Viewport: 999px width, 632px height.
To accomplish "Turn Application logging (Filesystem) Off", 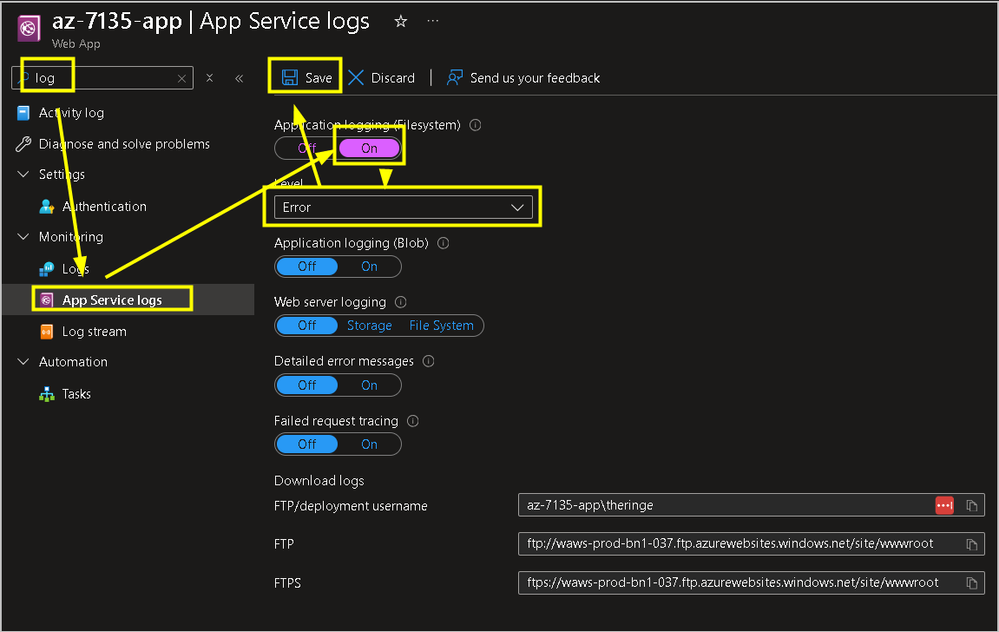I will pos(306,148).
